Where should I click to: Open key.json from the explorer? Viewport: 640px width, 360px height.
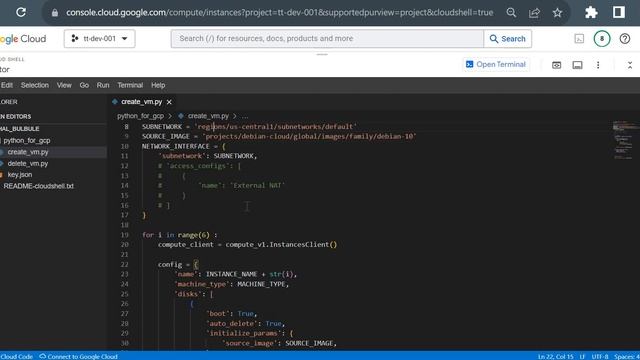tap(20, 175)
